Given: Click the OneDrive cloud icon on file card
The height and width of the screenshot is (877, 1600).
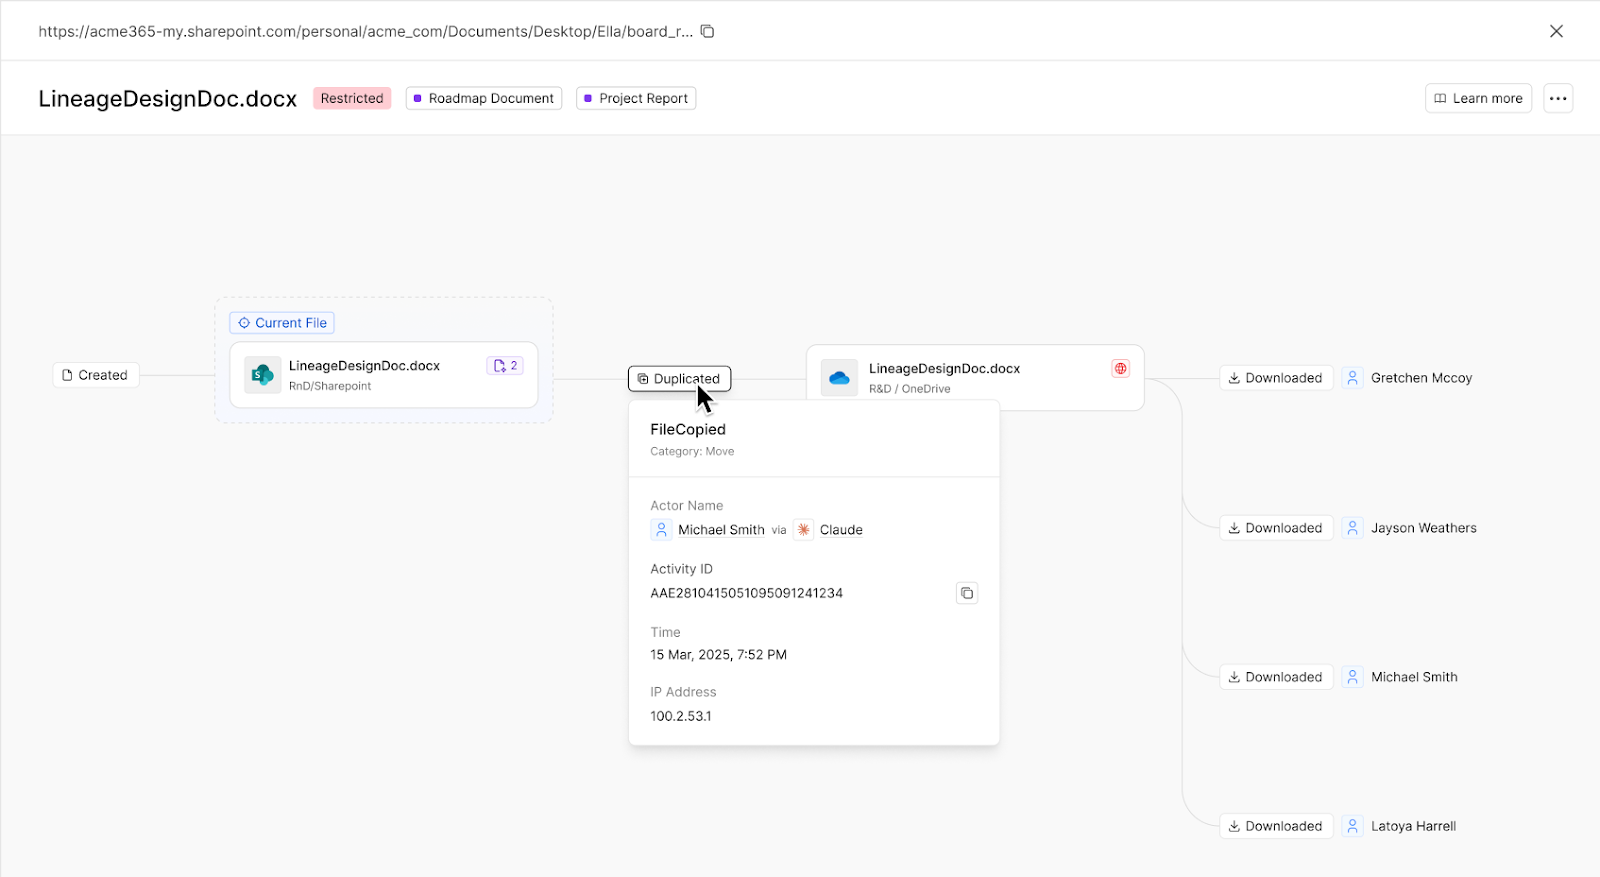Looking at the screenshot, I should point(839,378).
